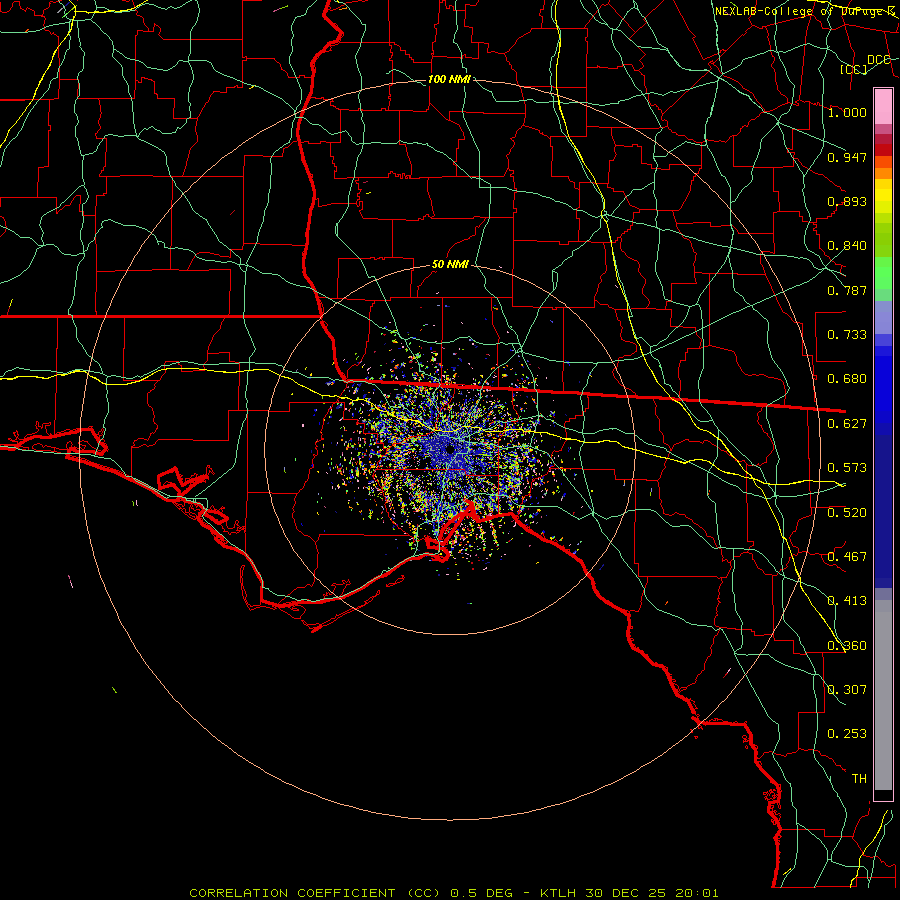Screen dimensions: 900x900
Task: Select the 0.520 scale value
Action: coord(847,513)
